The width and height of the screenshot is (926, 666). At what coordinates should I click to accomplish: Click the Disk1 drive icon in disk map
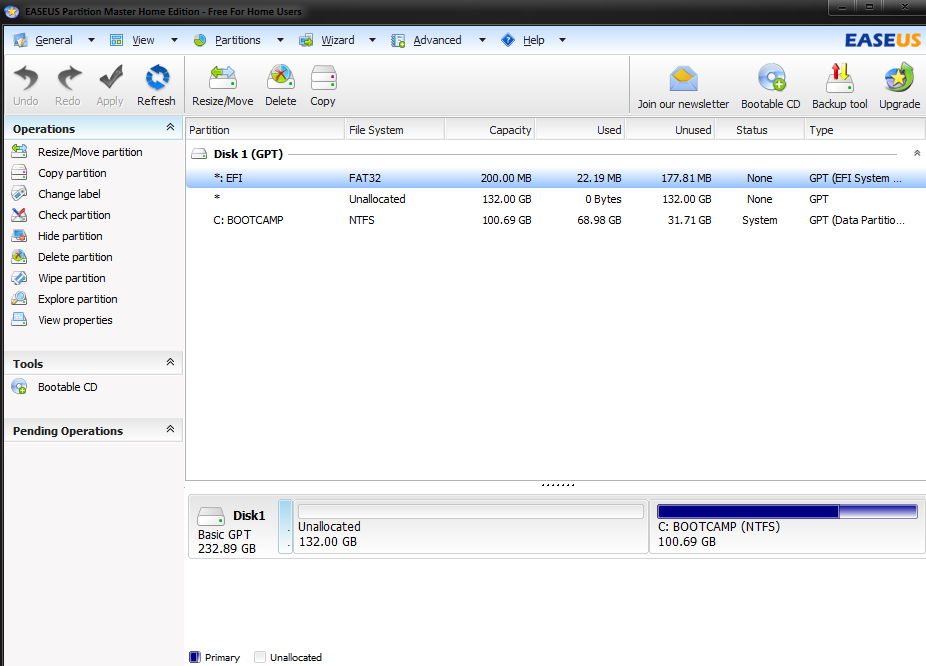(211, 516)
